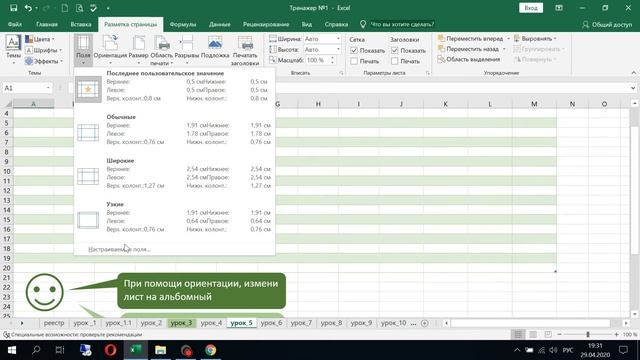Click the Tell Me search box
Screen dimensions: 640x360
(x=397, y=24)
